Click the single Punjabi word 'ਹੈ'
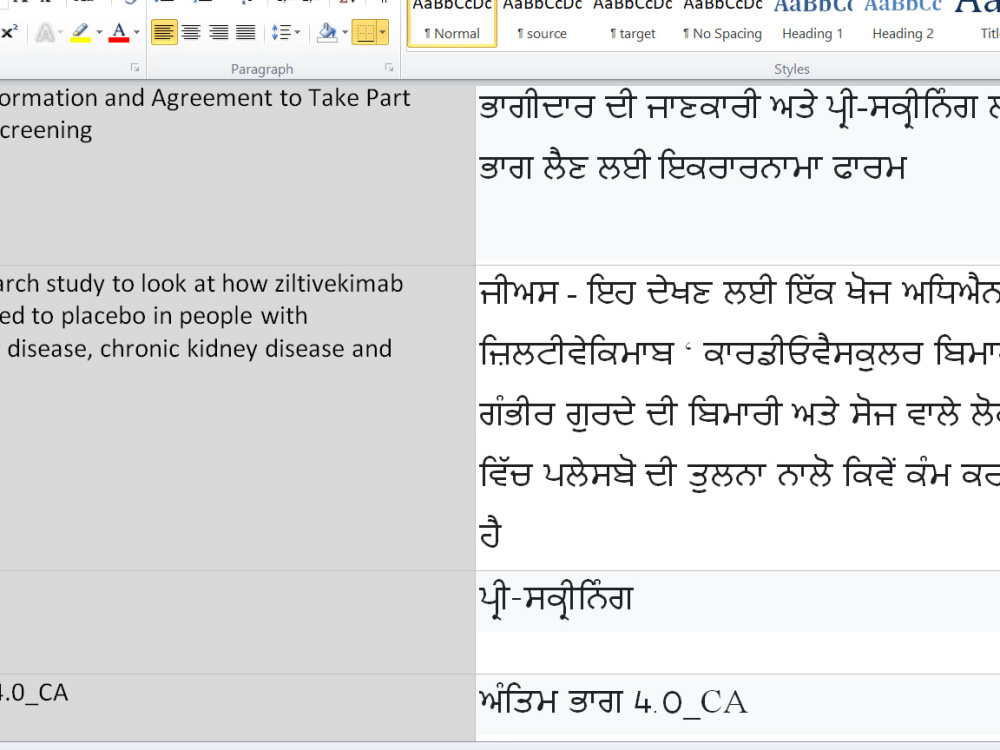Screen dimensions: 1000x750 (490, 532)
